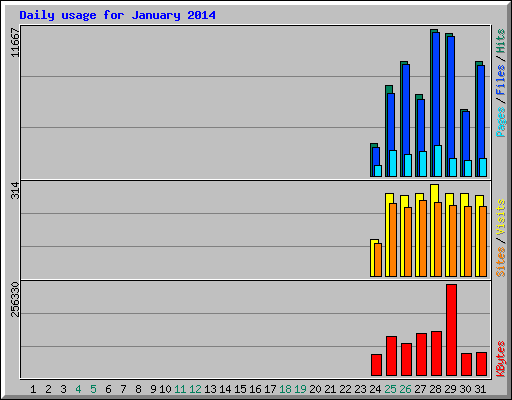
Task: Click day 31 on the x-axis
Action: 480,389
